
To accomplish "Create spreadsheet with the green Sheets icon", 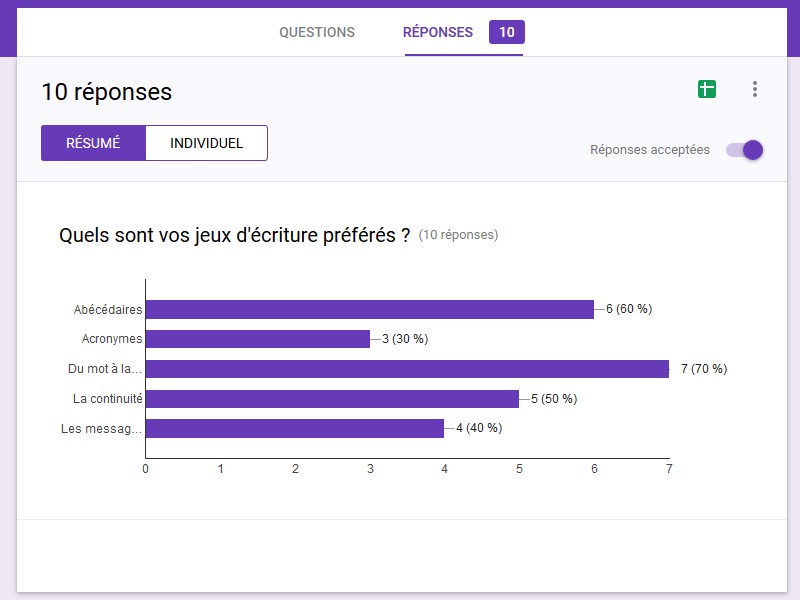I will coord(707,90).
